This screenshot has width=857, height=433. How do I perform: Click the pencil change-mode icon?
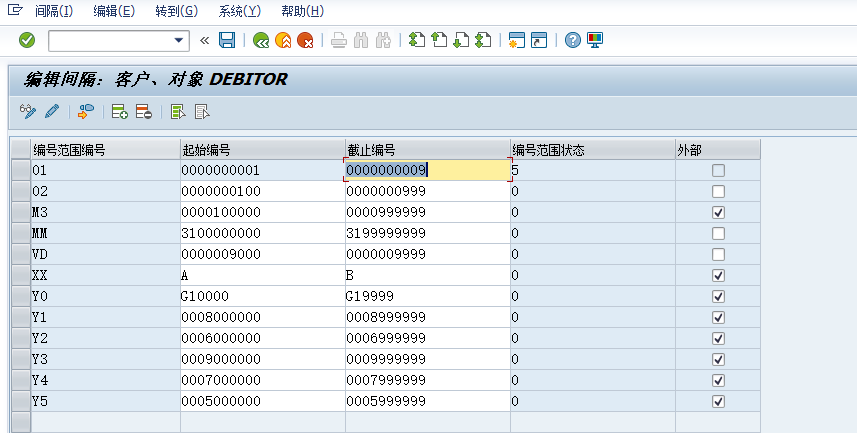point(52,112)
